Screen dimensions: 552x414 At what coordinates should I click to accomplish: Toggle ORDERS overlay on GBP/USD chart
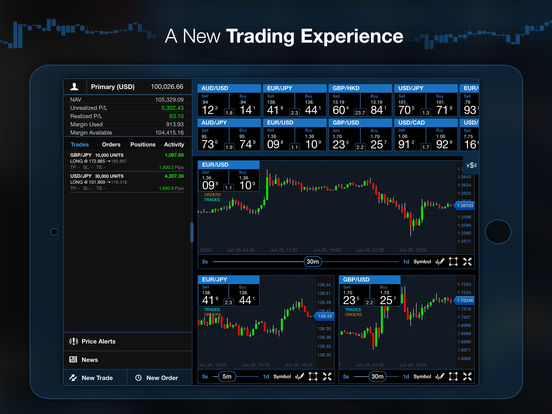click(x=353, y=314)
